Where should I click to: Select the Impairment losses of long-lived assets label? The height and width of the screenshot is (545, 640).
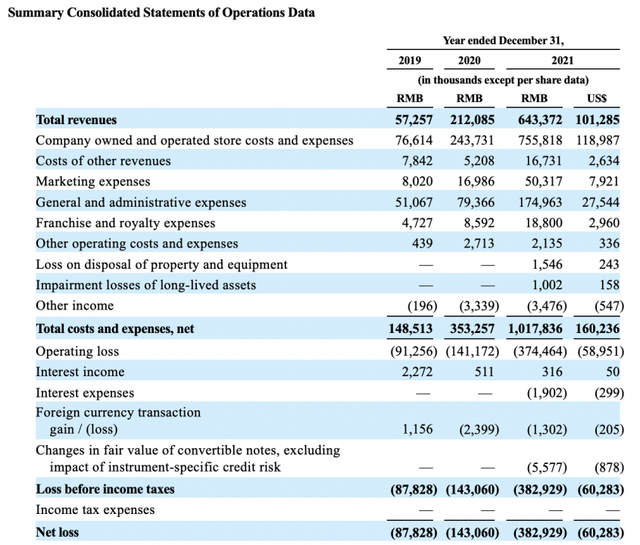click(146, 285)
